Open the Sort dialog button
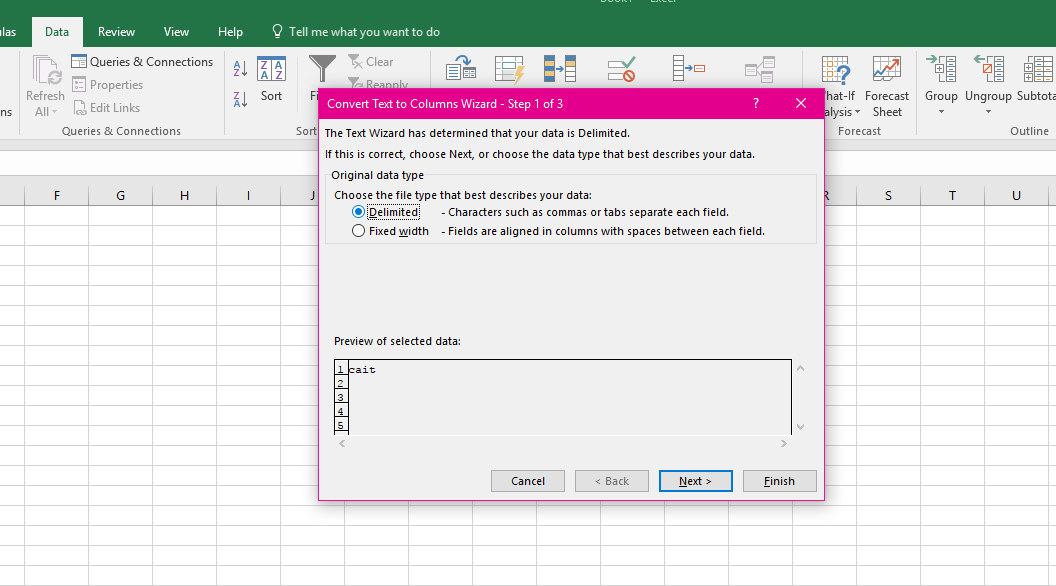Viewport: 1056px width, 586px height. pos(271,79)
